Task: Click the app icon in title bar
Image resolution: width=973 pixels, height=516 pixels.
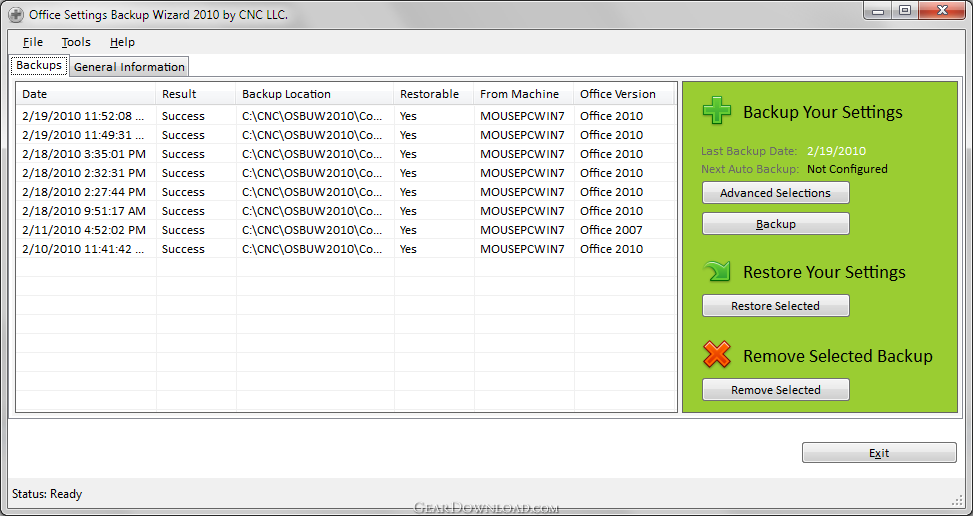Action: pyautogui.click(x=16, y=14)
